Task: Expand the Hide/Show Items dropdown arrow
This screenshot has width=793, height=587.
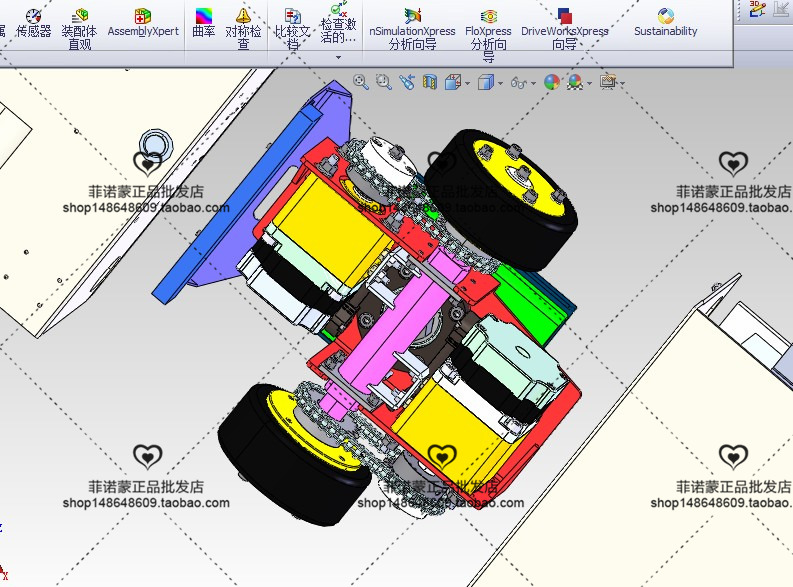Action: pos(533,83)
